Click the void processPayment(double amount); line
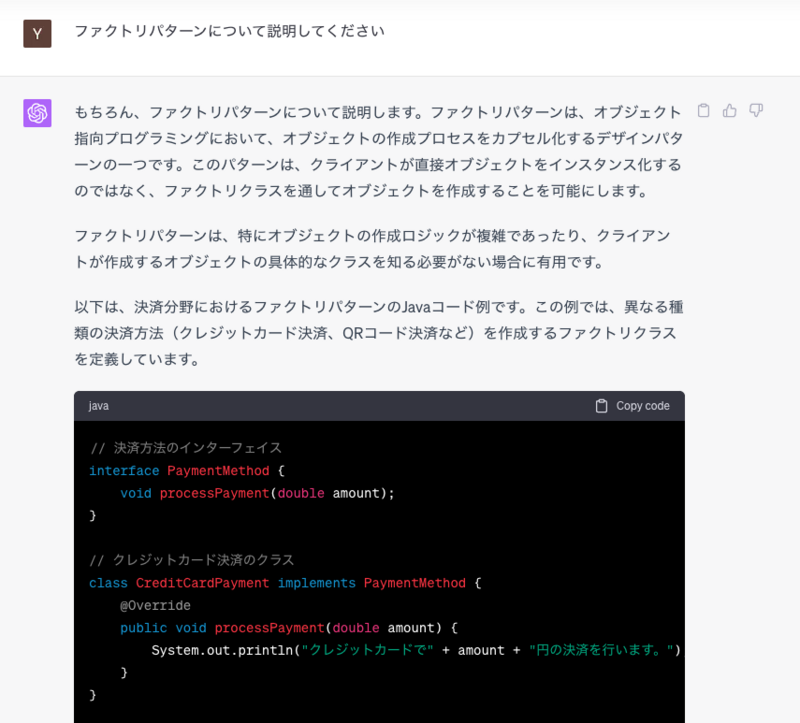The height and width of the screenshot is (723, 800). [257, 493]
